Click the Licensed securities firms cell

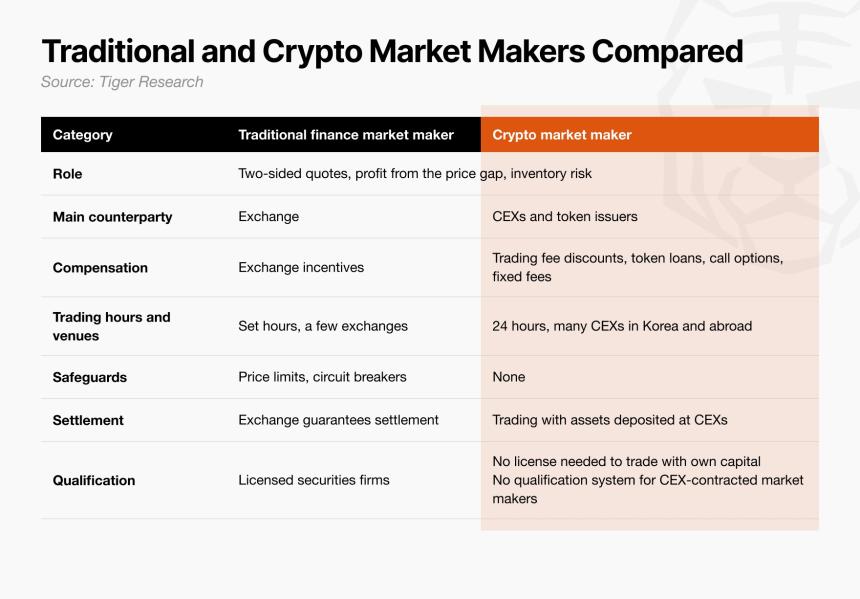314,480
